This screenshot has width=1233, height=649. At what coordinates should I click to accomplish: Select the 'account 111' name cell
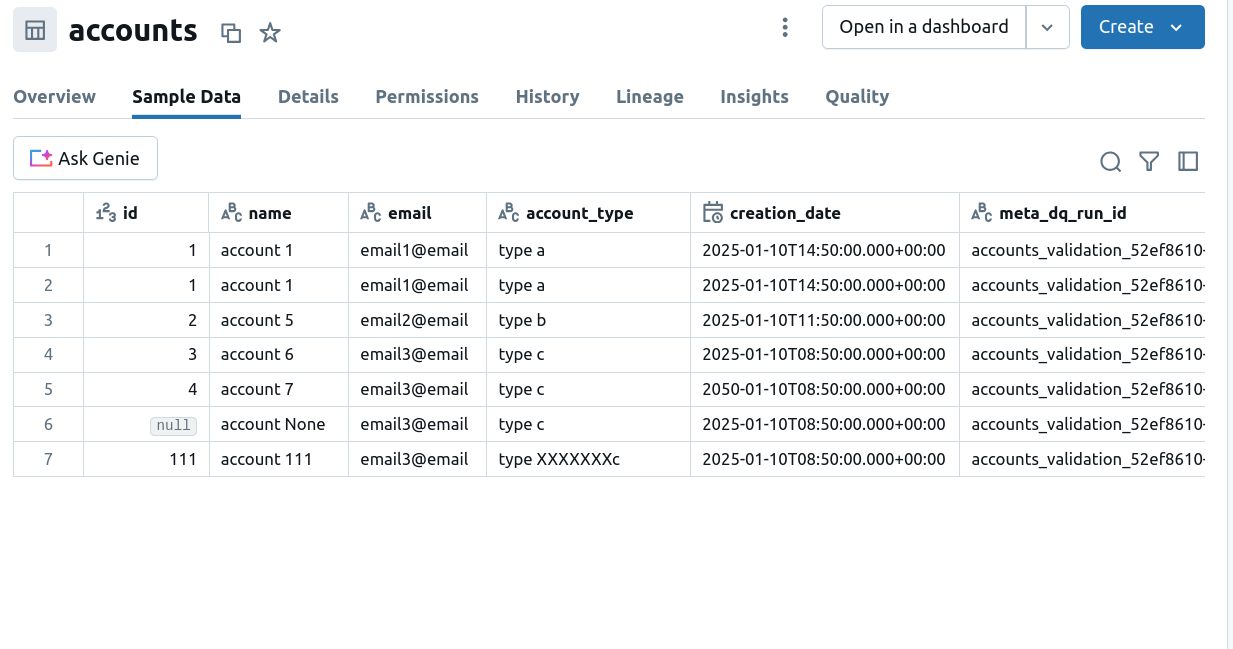pyautogui.click(x=279, y=459)
